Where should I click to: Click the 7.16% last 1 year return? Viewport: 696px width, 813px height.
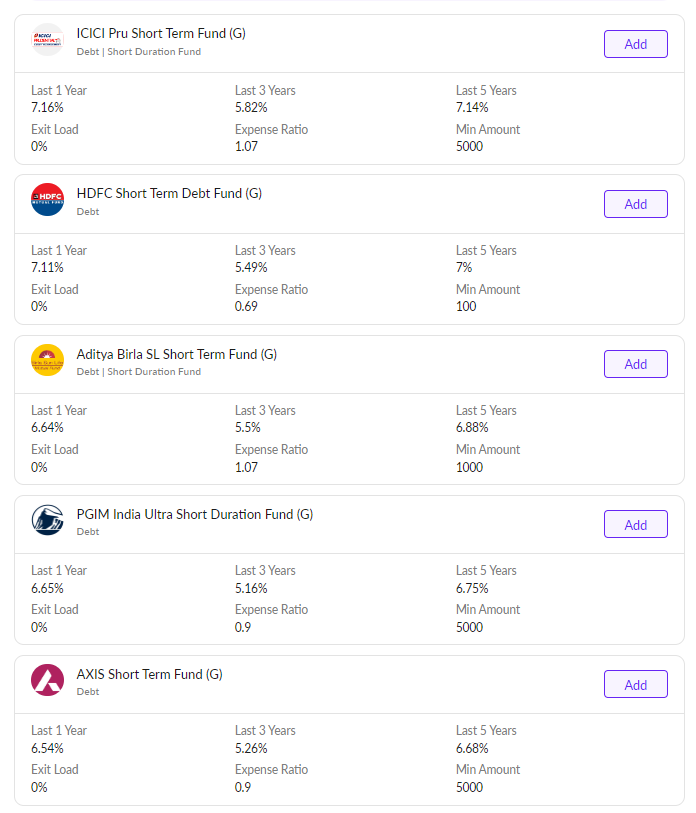coord(47,107)
